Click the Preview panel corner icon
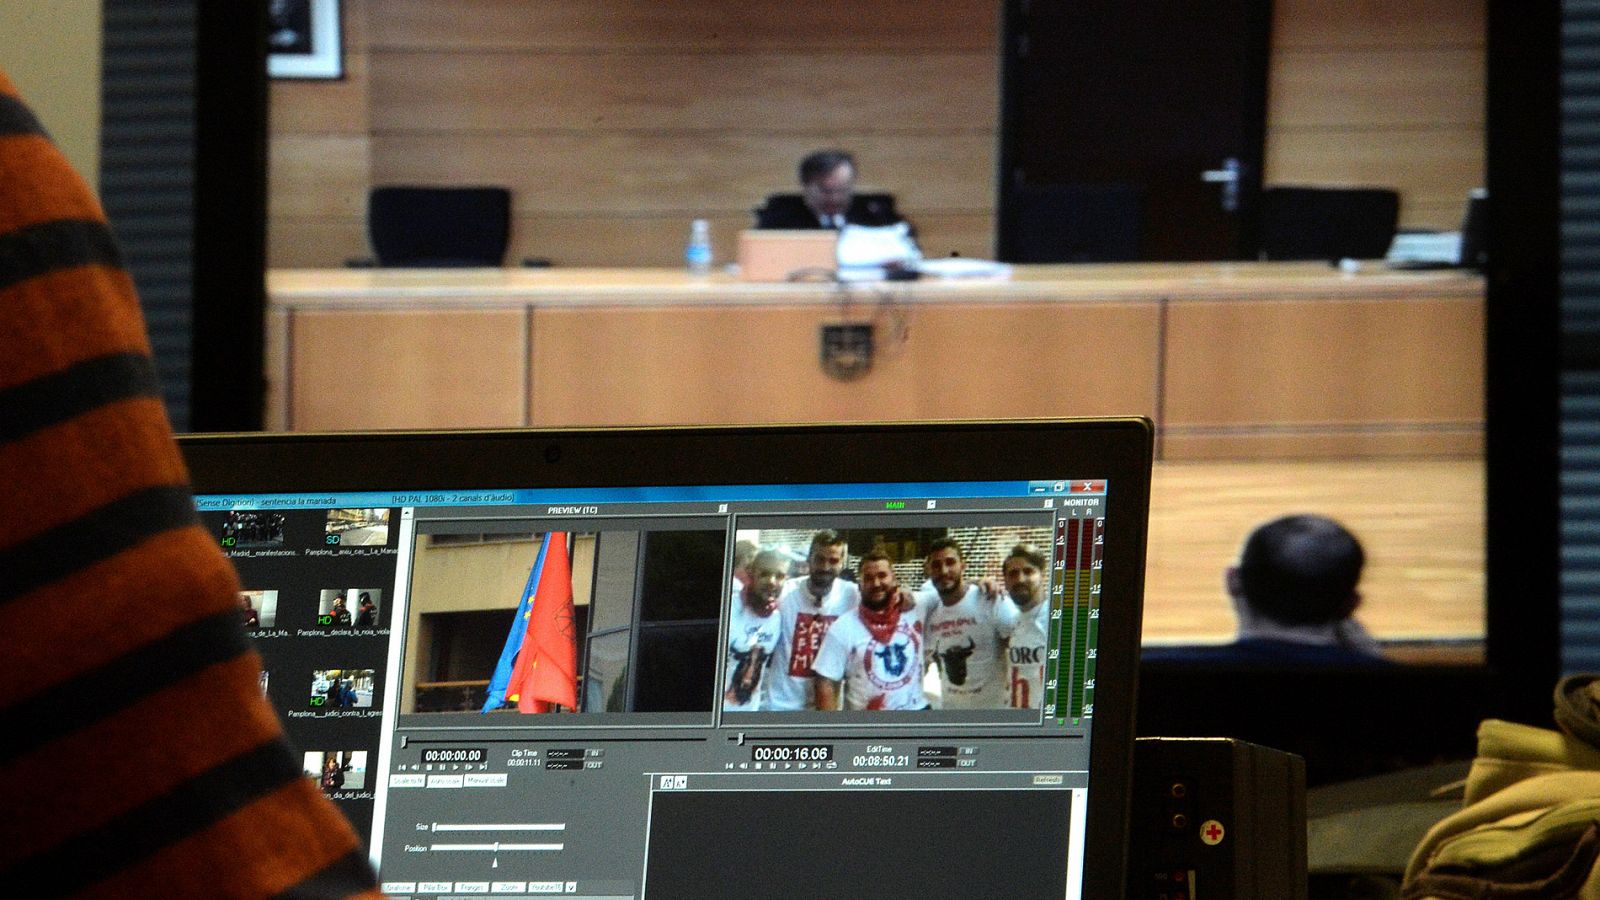Screen dimensions: 1600x900 pos(723,508)
